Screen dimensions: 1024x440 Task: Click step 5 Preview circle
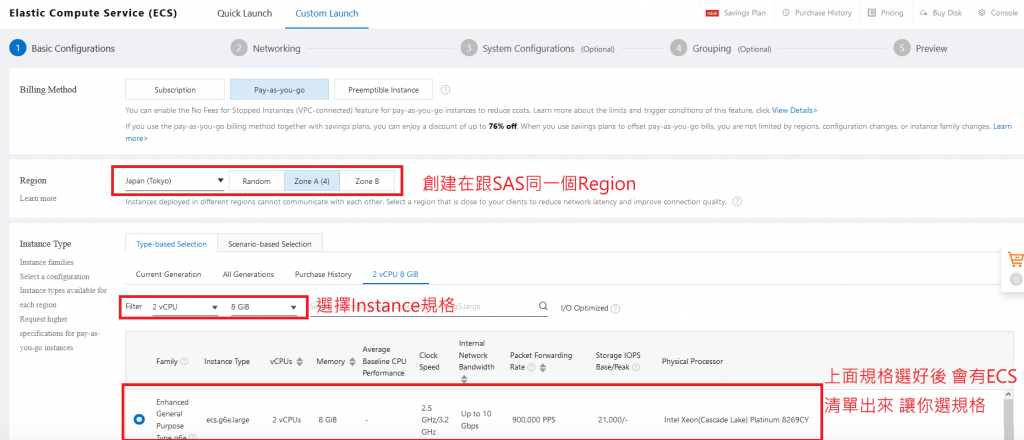coord(902,48)
